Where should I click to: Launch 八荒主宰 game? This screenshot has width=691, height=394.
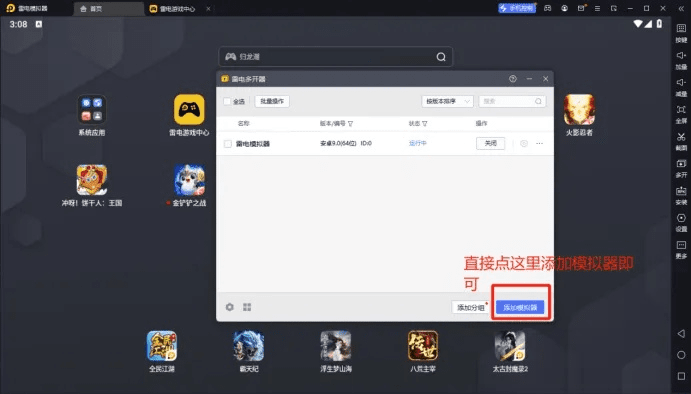(x=423, y=346)
